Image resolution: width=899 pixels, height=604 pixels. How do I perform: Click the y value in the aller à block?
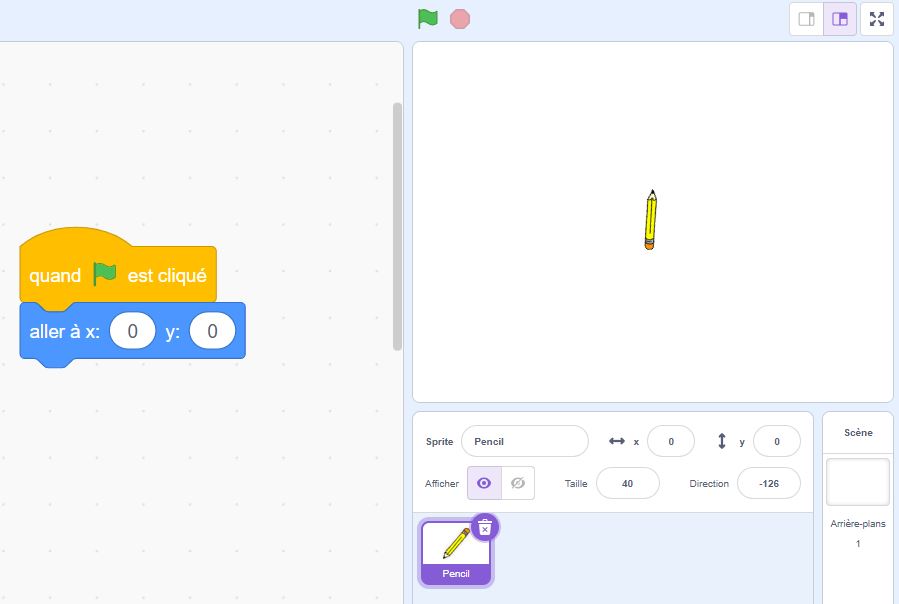click(x=211, y=331)
